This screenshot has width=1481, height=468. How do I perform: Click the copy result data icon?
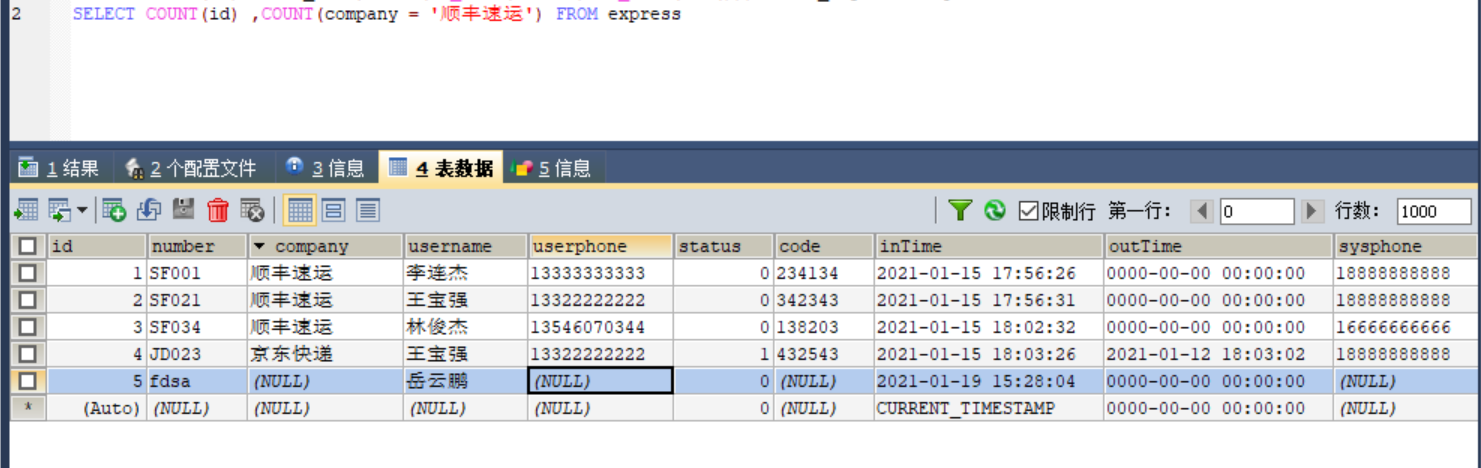tap(59, 210)
